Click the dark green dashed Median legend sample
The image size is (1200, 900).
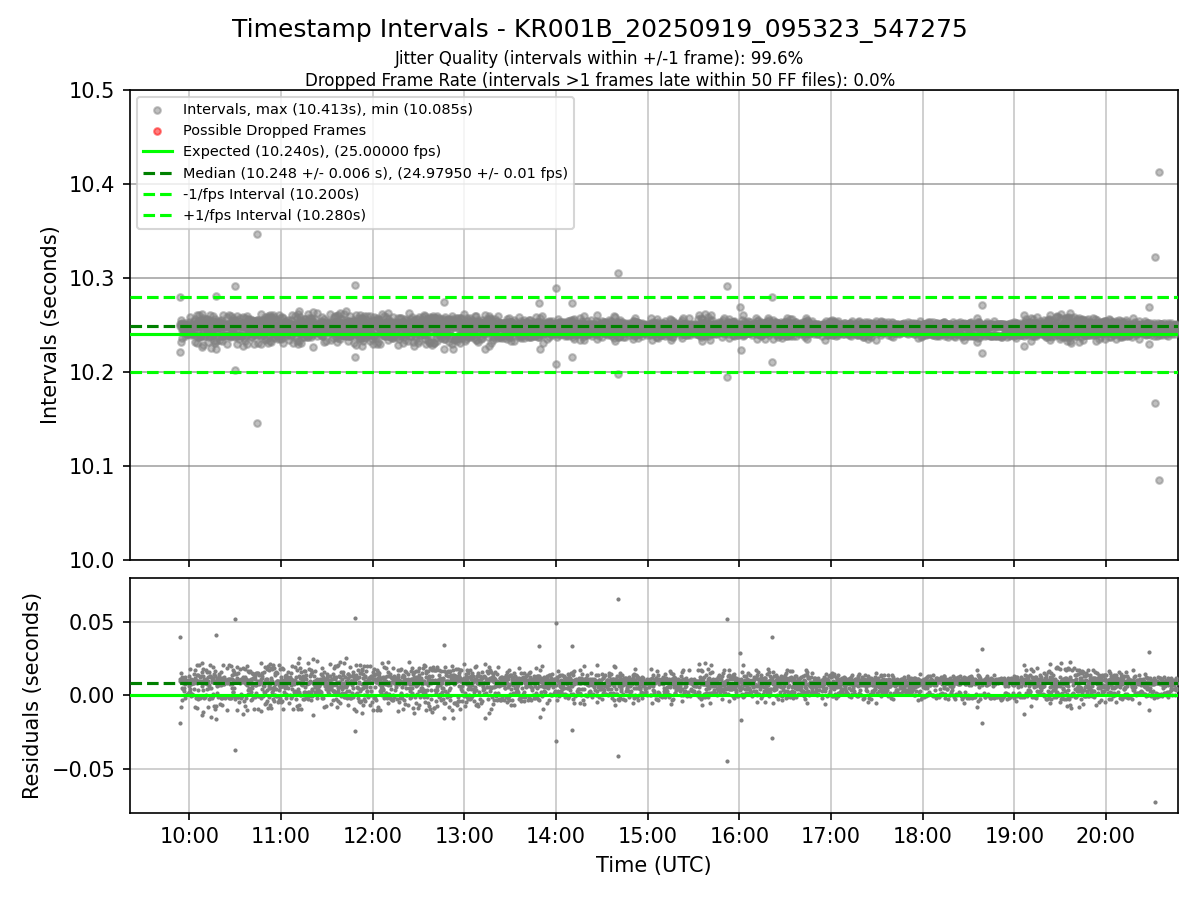point(157,173)
